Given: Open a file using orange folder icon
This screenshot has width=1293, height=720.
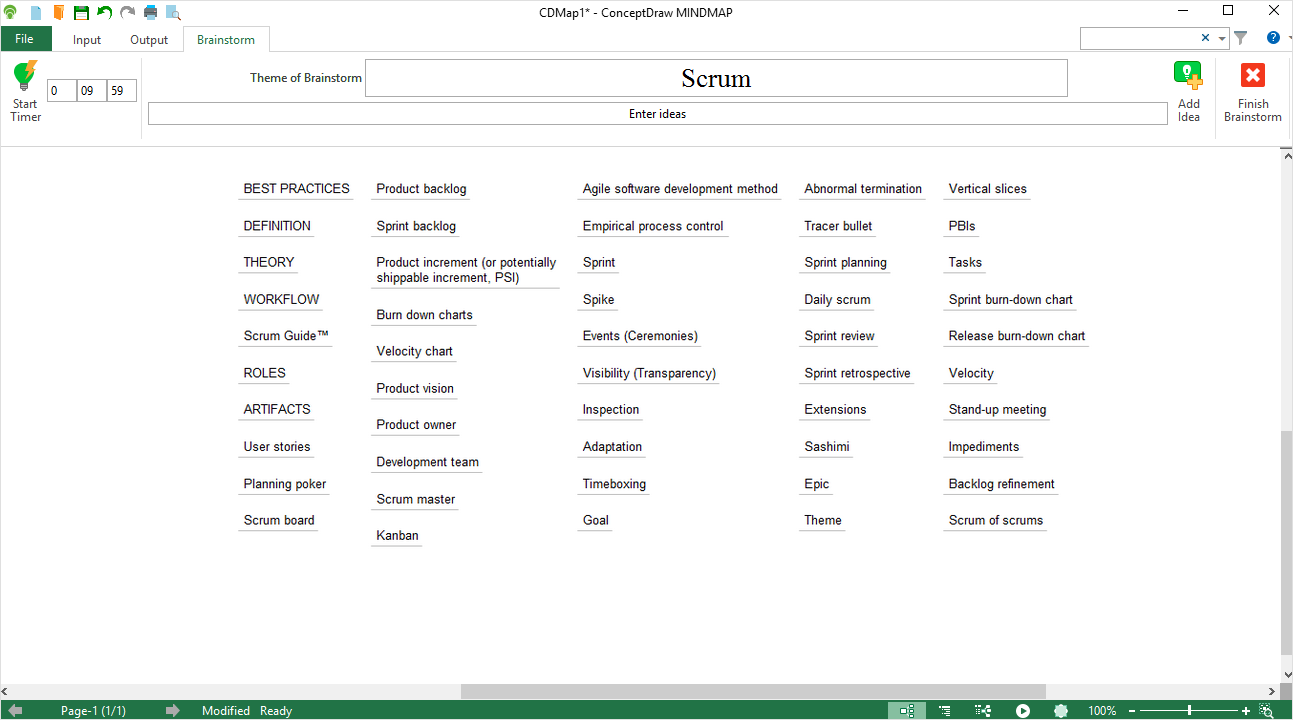Looking at the screenshot, I should (58, 12).
